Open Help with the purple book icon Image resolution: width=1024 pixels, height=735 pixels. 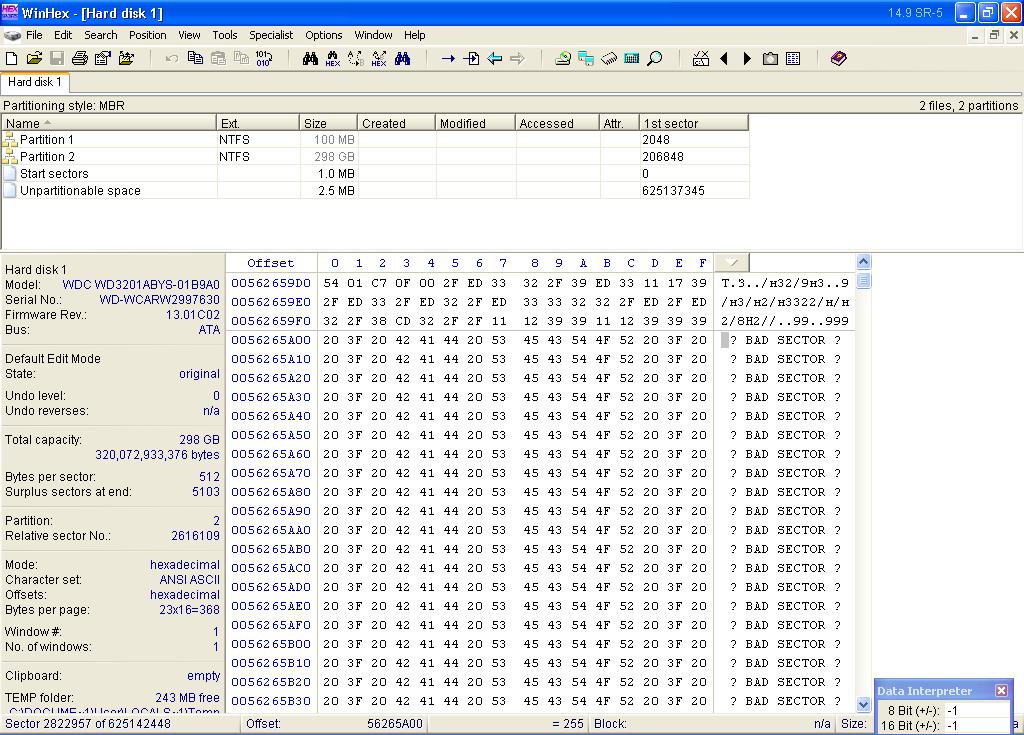tap(839, 59)
